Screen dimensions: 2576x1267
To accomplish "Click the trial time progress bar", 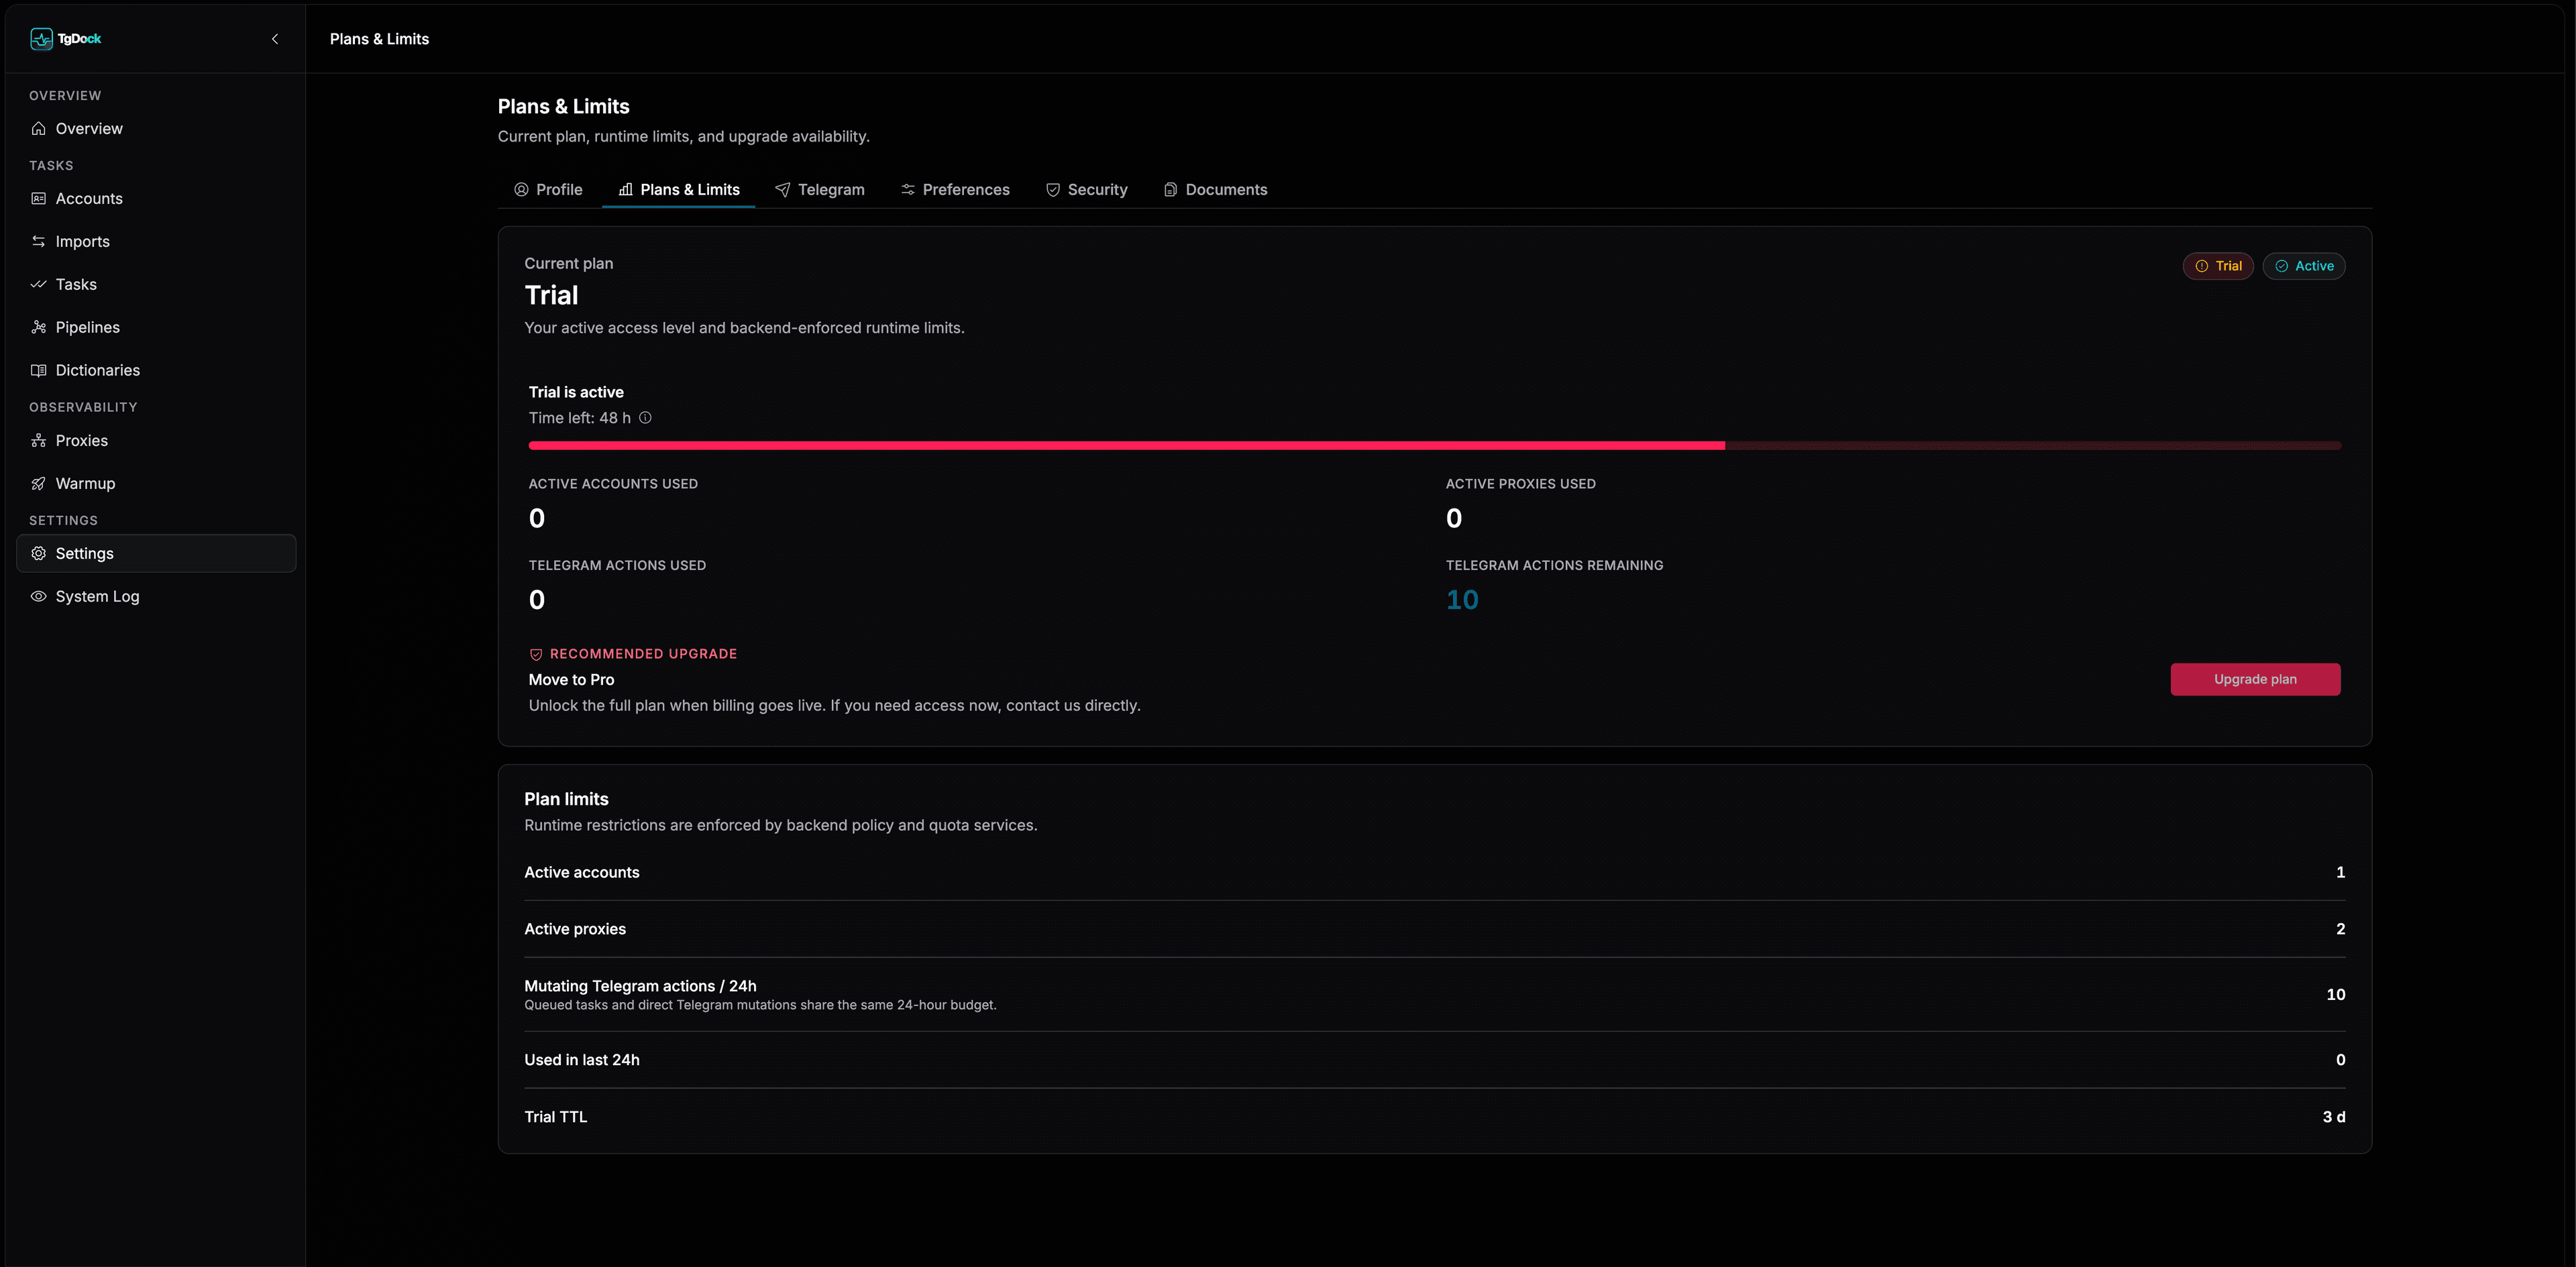I will click(x=1434, y=445).
